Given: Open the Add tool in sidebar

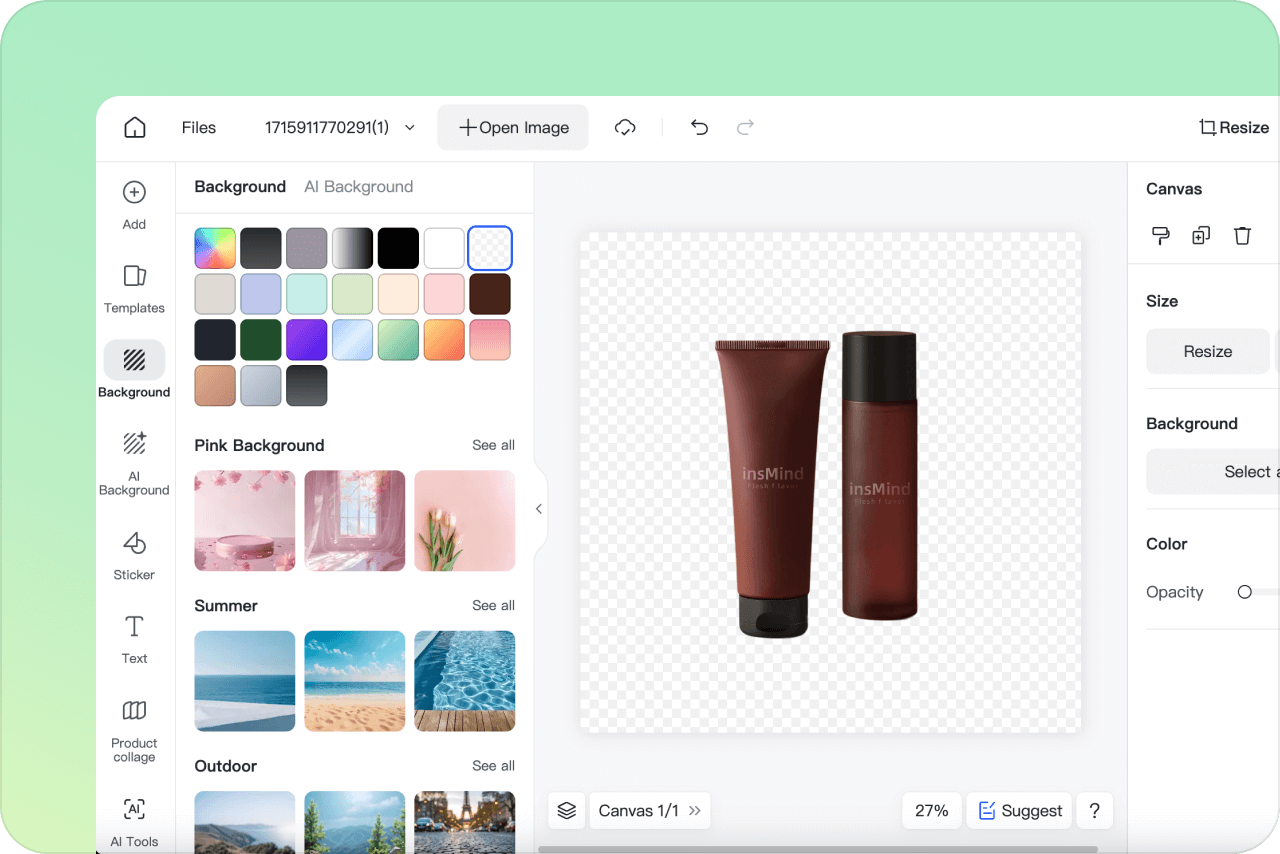Looking at the screenshot, I should coord(134,205).
